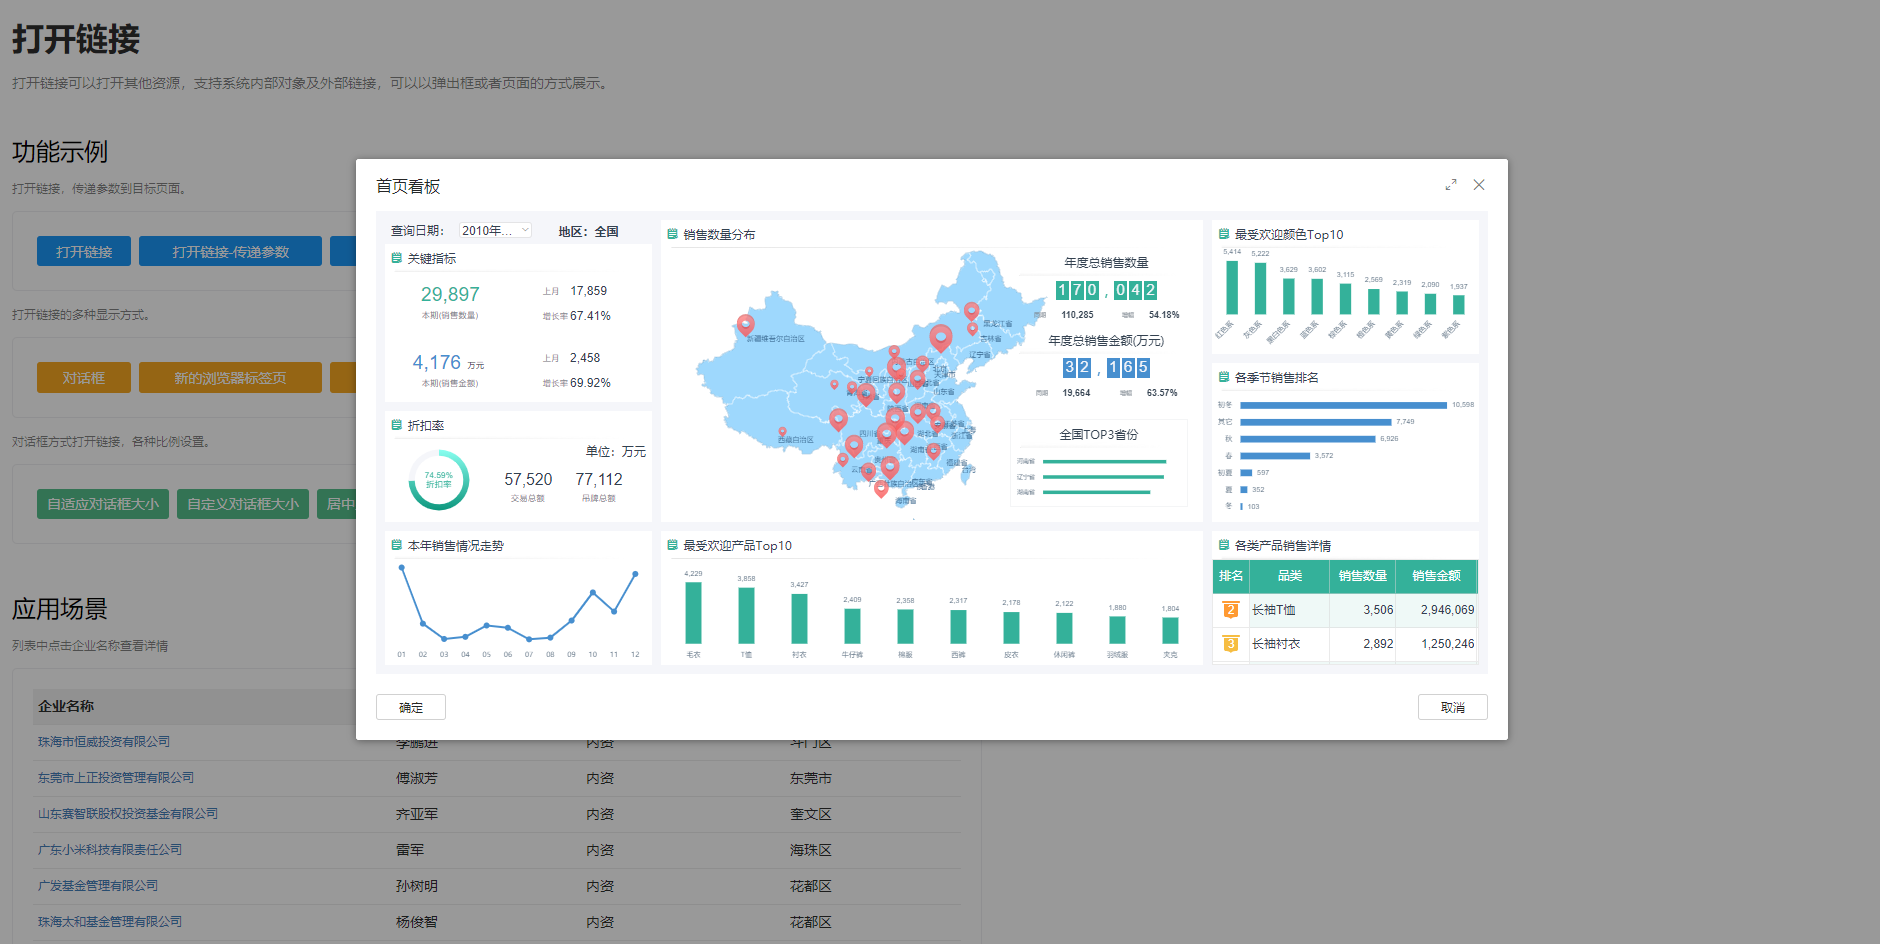Click the tallest bar in 最受欢迎产品Top10
This screenshot has height=944, width=1880.
coord(693,612)
